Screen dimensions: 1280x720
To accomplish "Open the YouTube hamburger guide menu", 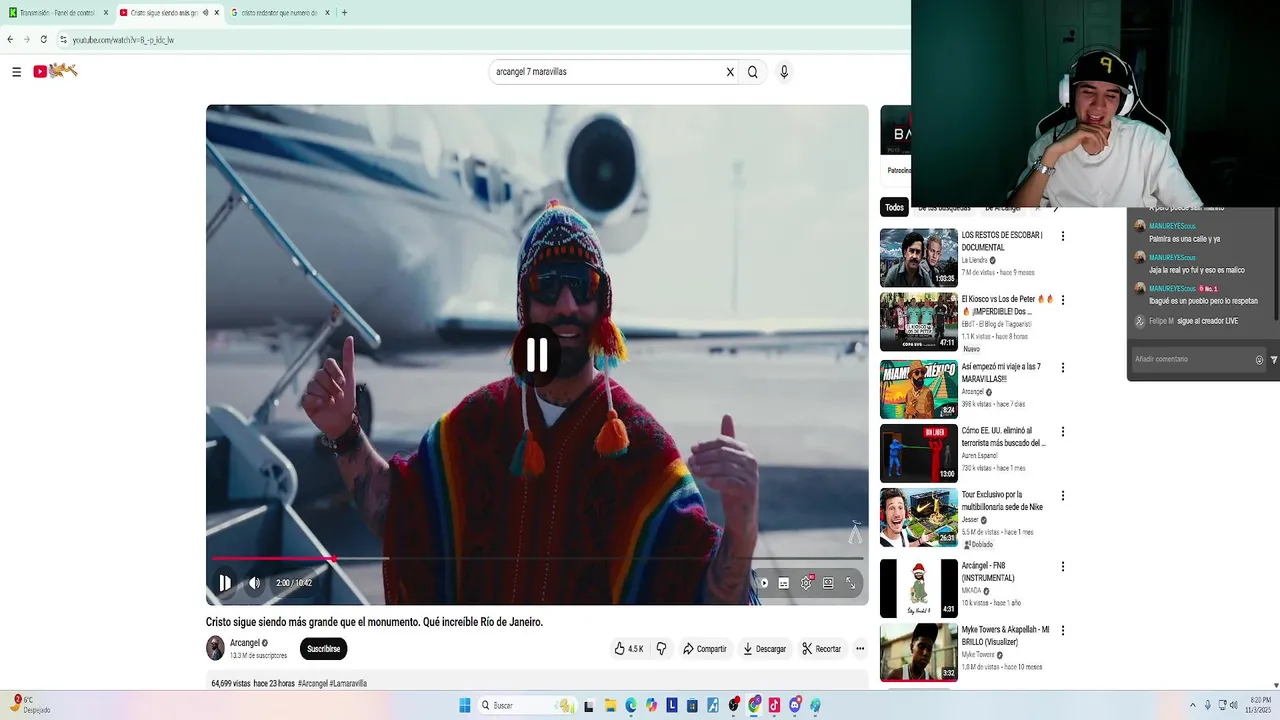I will (16, 72).
